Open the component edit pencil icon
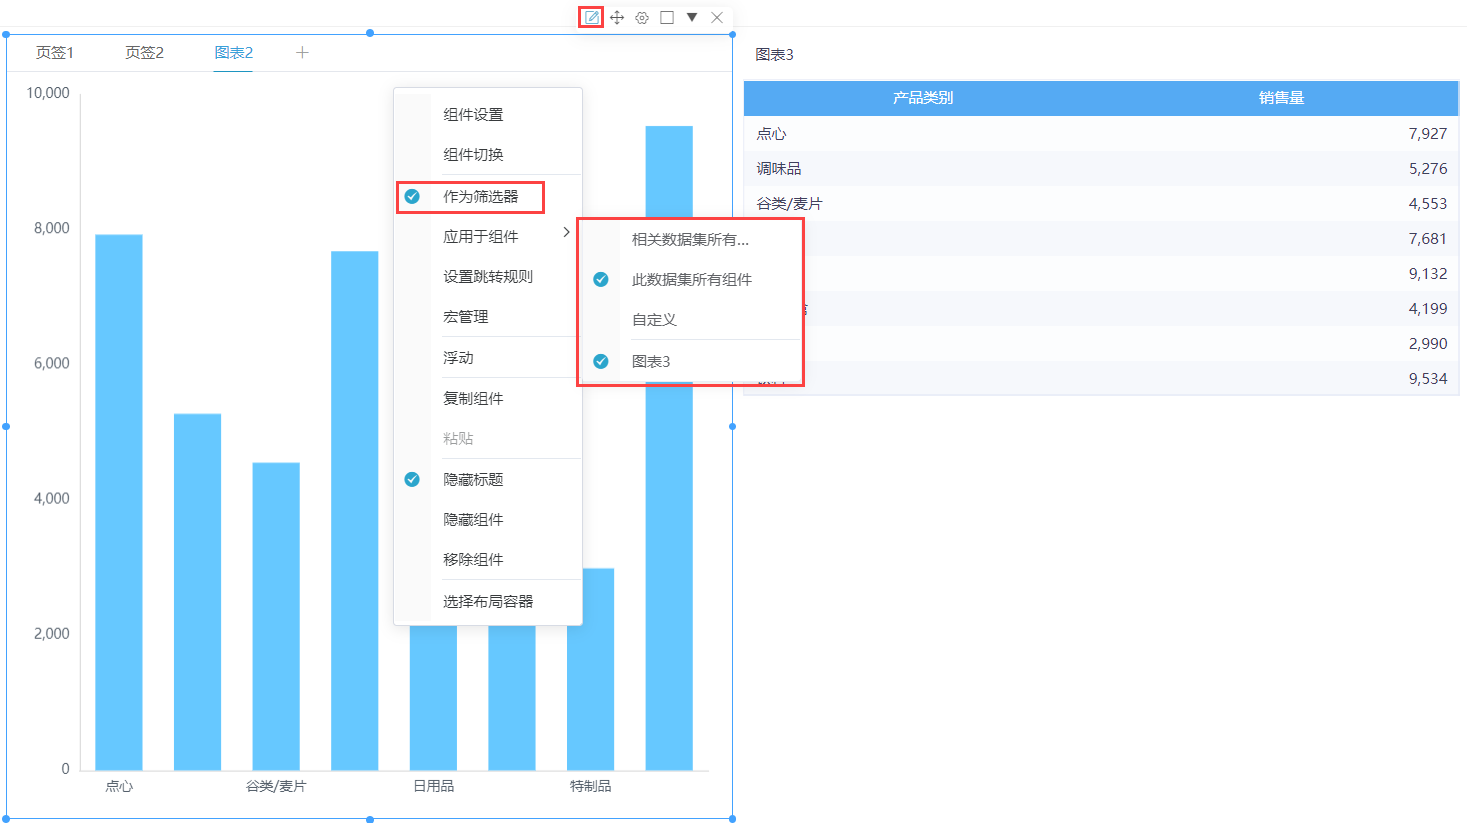Image resolution: width=1467 pixels, height=825 pixels. 592,17
